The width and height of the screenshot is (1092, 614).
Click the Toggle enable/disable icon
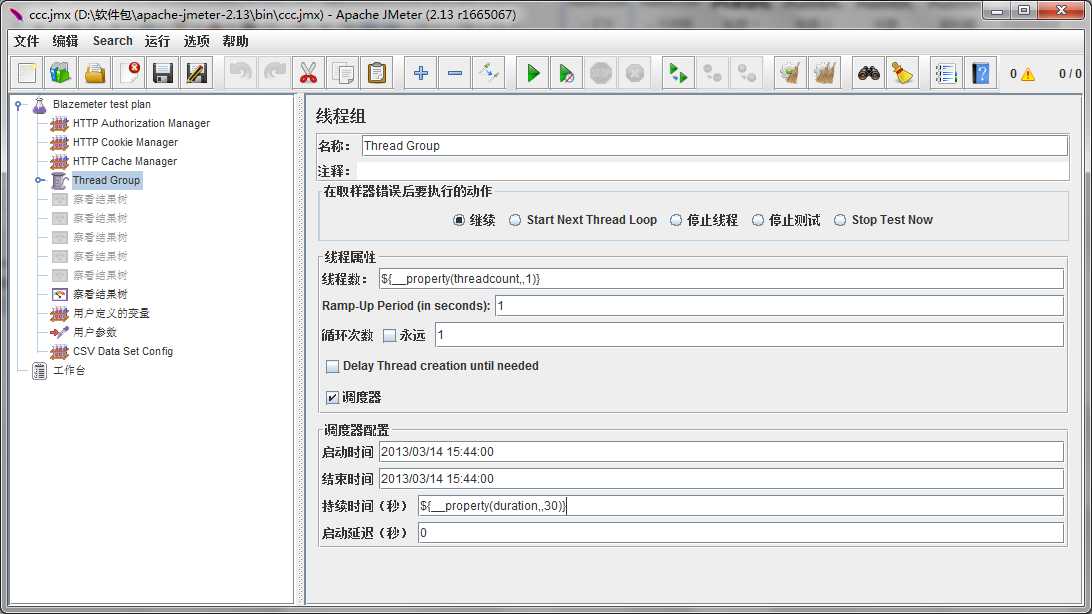(489, 73)
